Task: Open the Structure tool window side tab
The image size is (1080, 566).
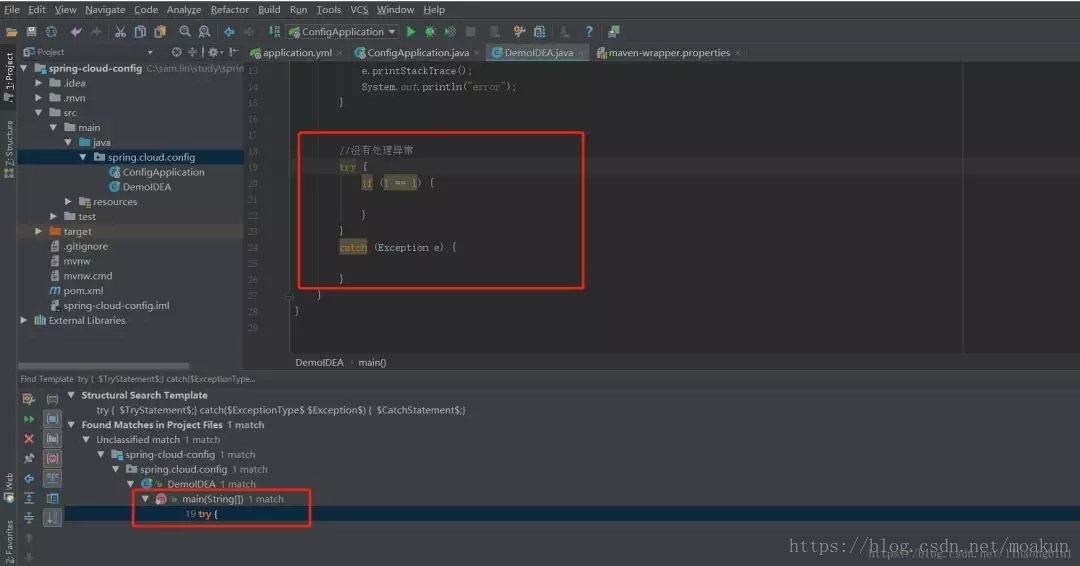Action: [x=9, y=149]
